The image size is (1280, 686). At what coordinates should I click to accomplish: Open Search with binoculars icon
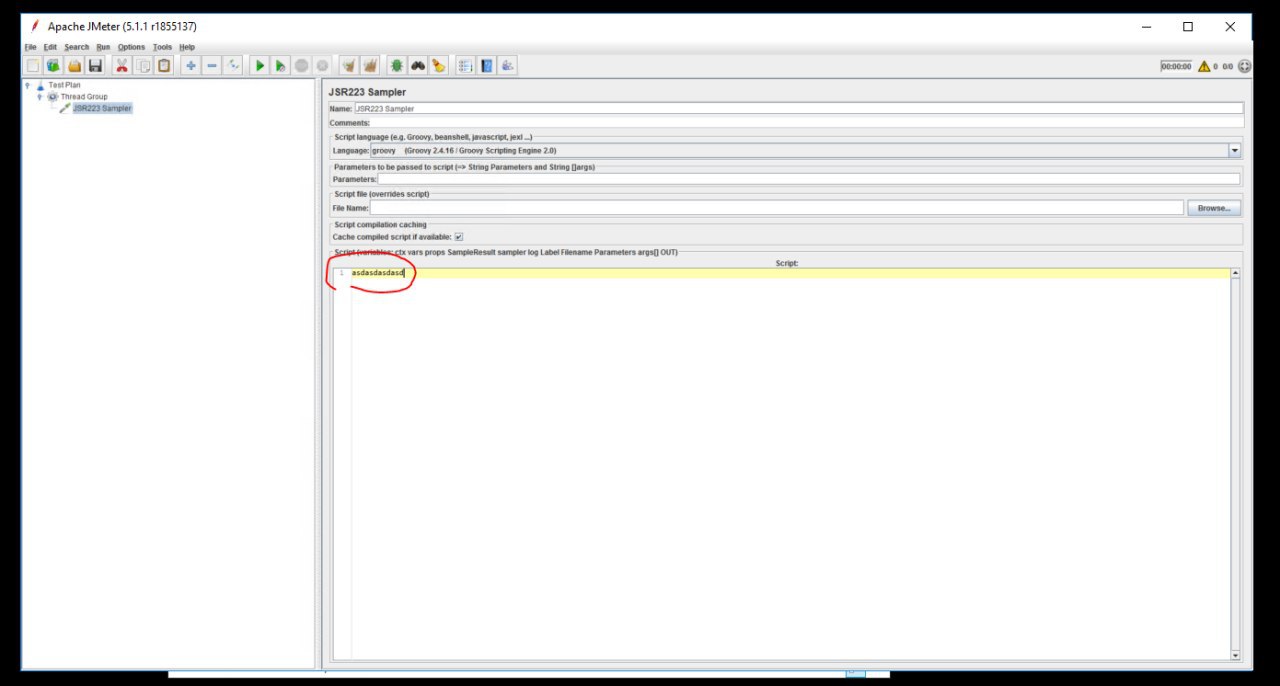tap(418, 66)
